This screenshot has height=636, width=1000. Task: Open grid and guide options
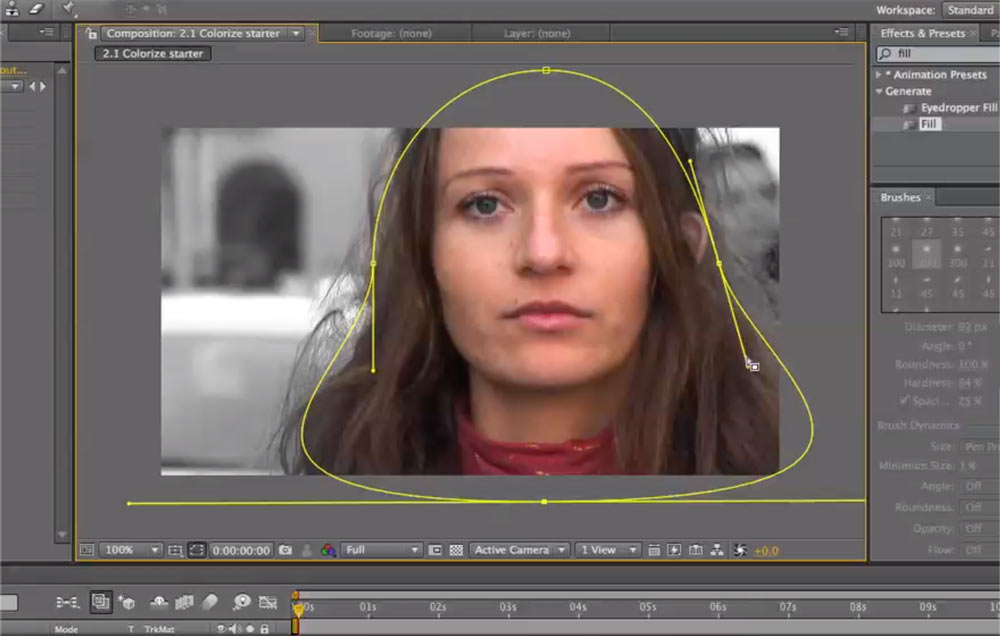175,550
